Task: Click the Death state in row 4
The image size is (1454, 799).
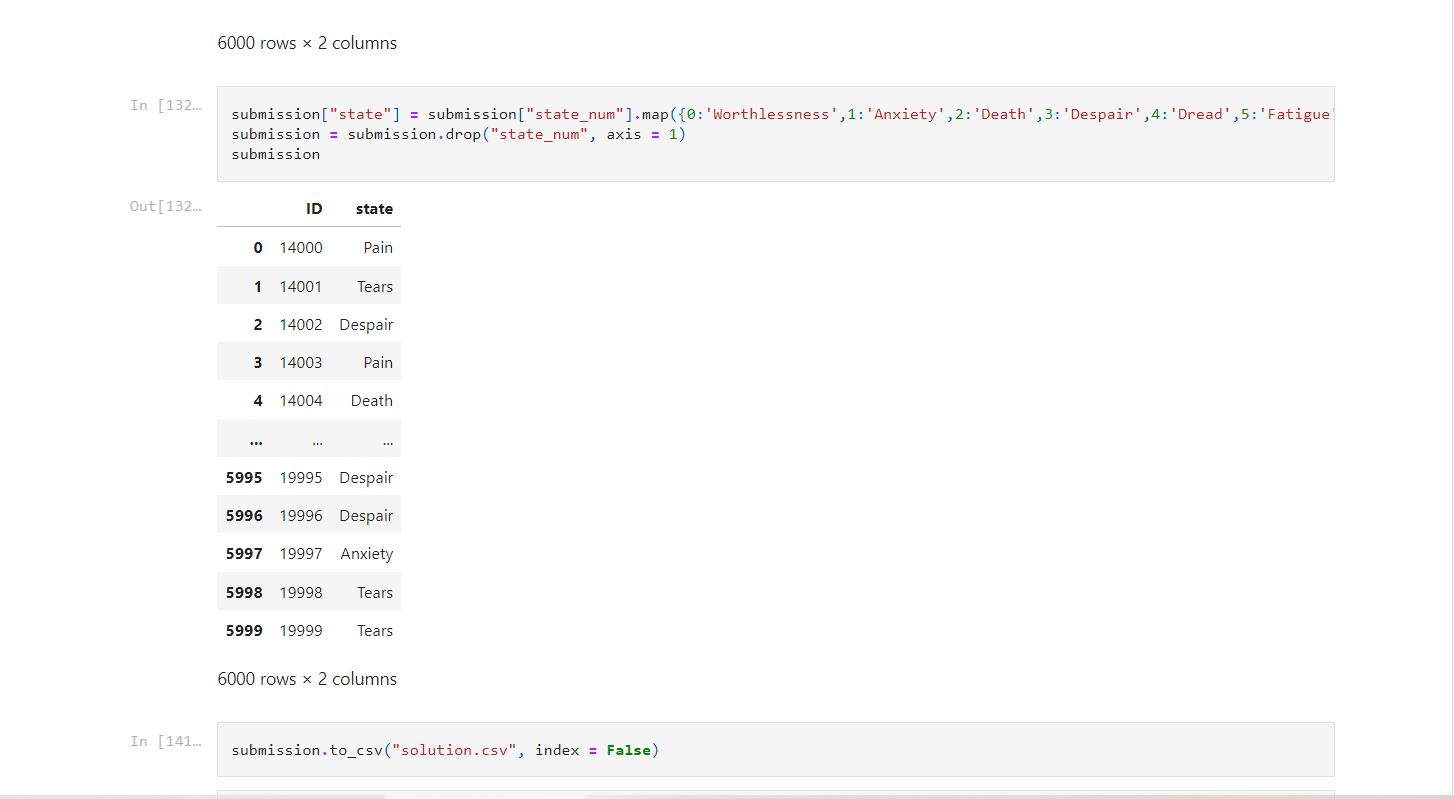Action: point(372,400)
